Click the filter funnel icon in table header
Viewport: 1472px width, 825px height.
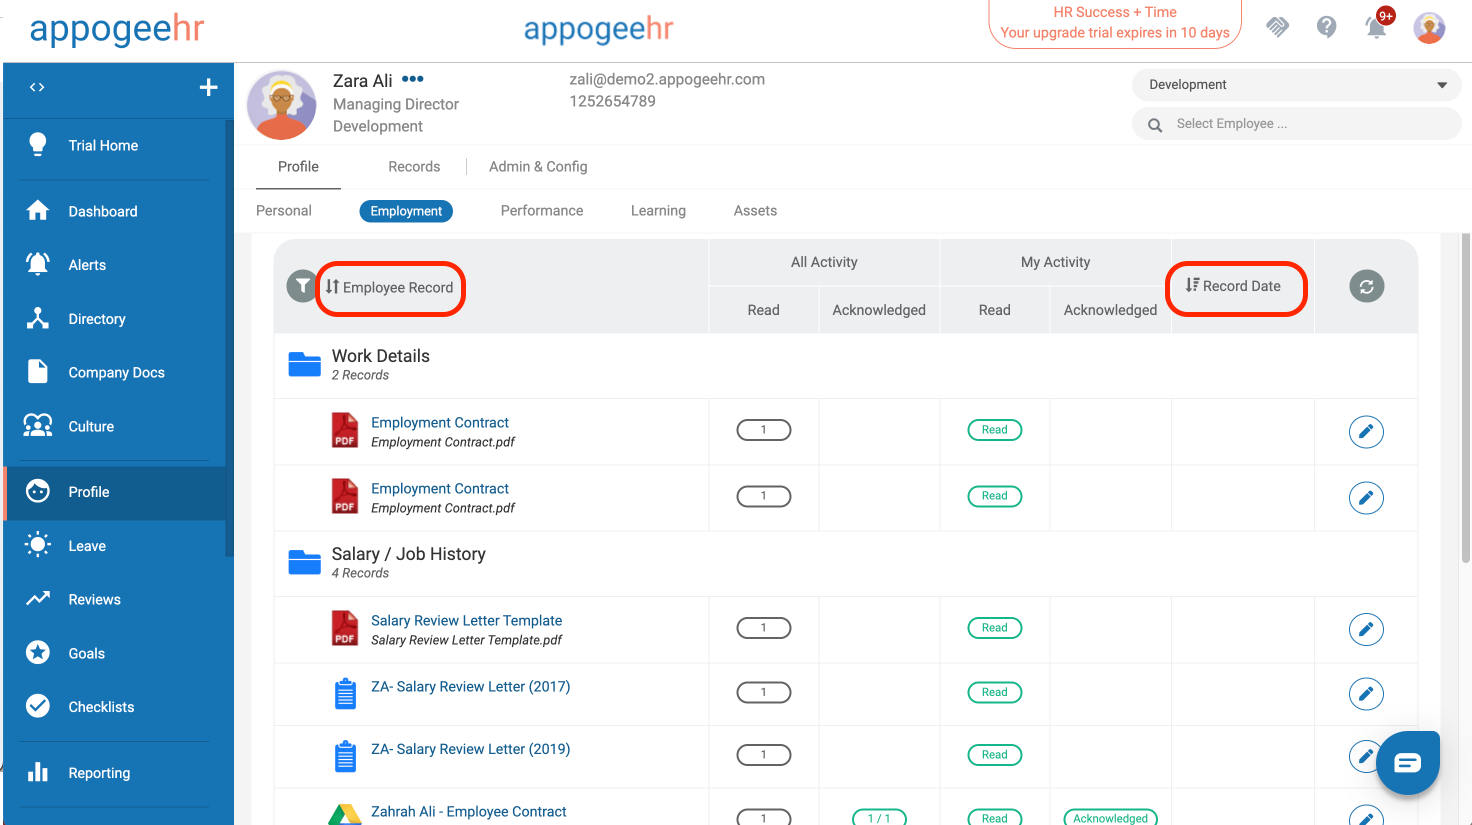(x=302, y=286)
